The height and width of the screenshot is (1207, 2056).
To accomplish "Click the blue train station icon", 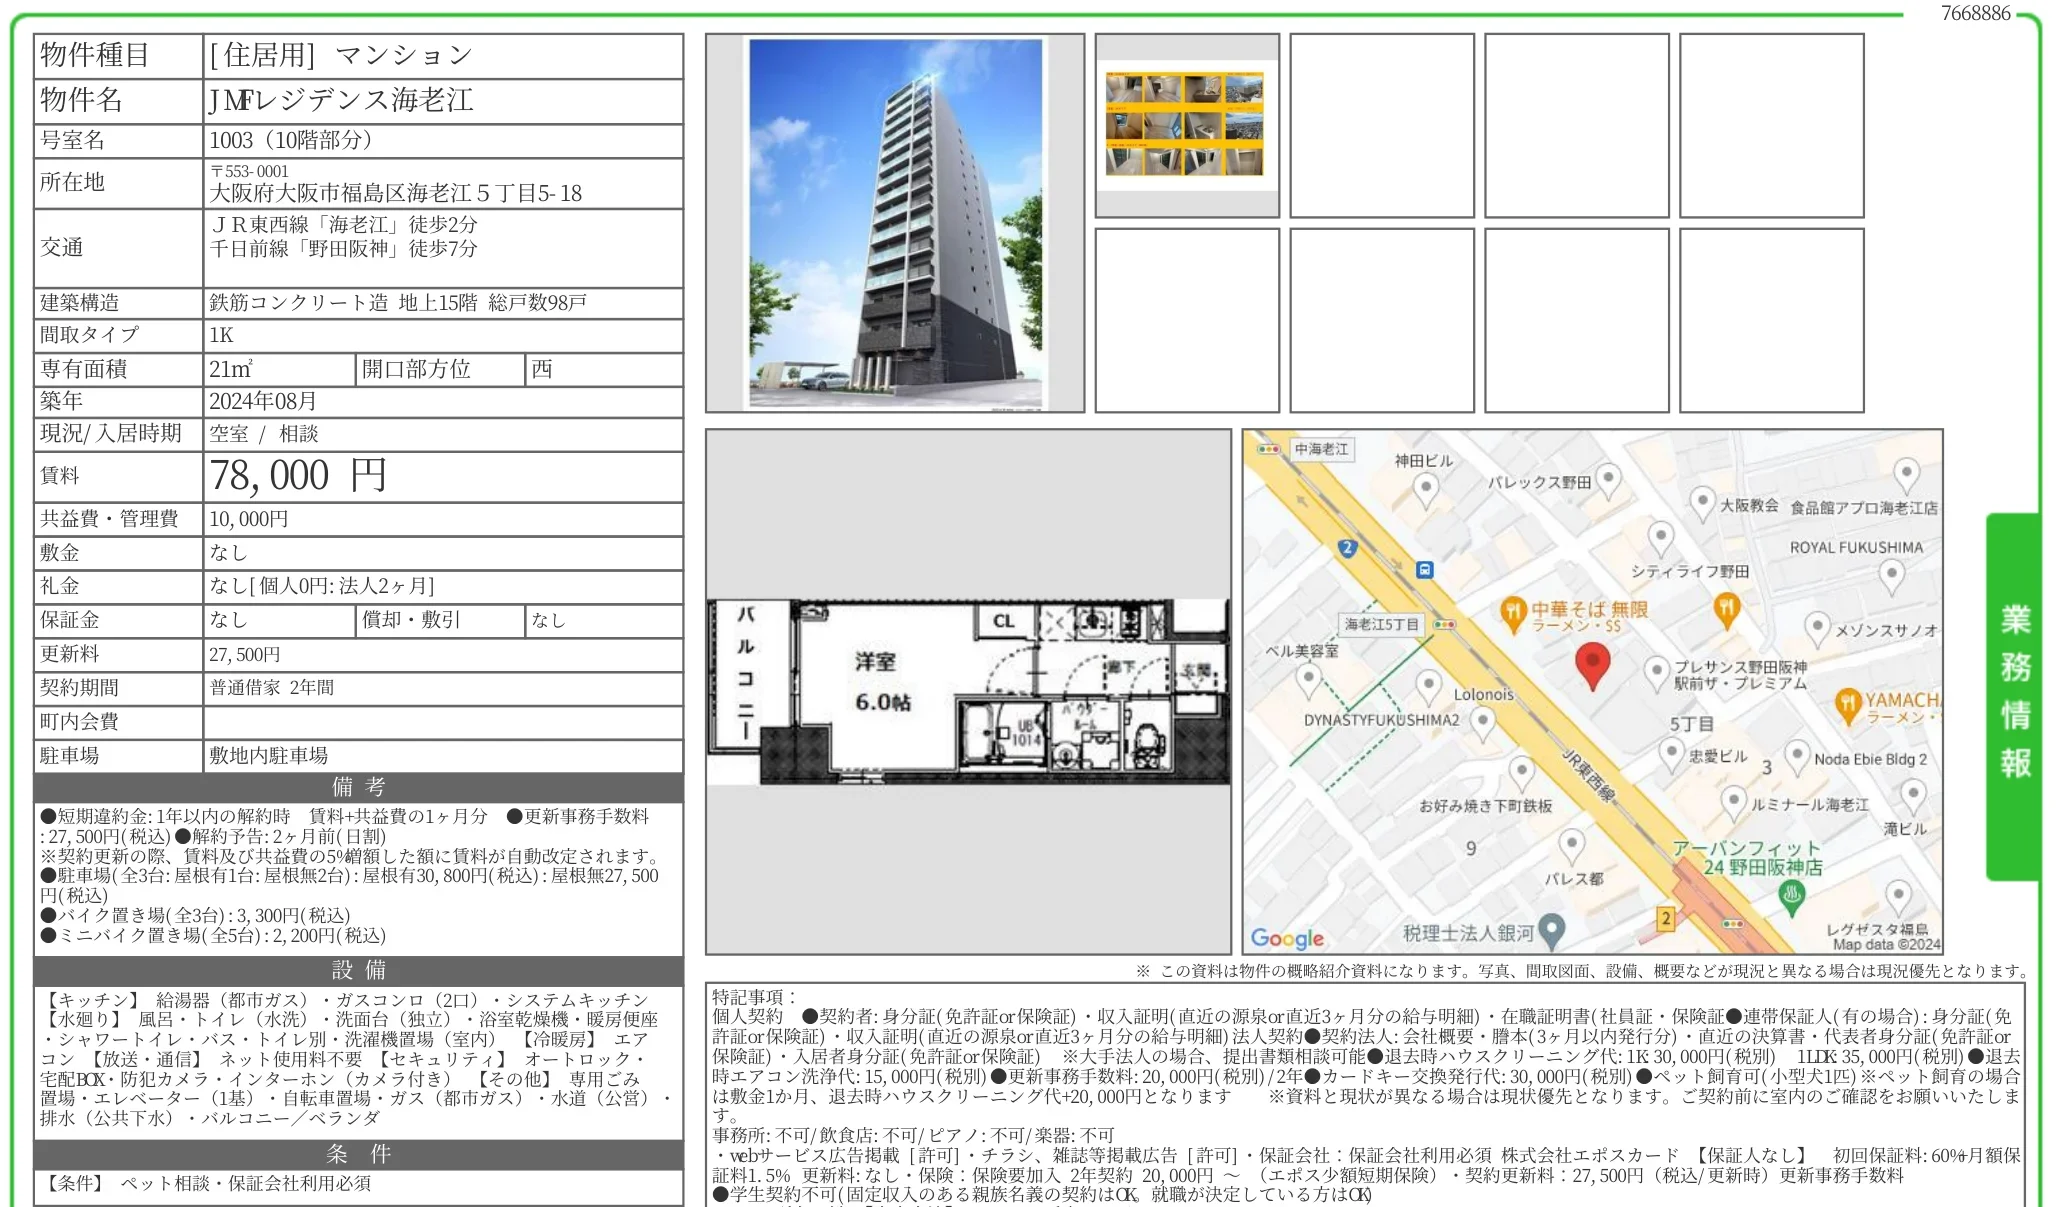I will [x=1425, y=570].
